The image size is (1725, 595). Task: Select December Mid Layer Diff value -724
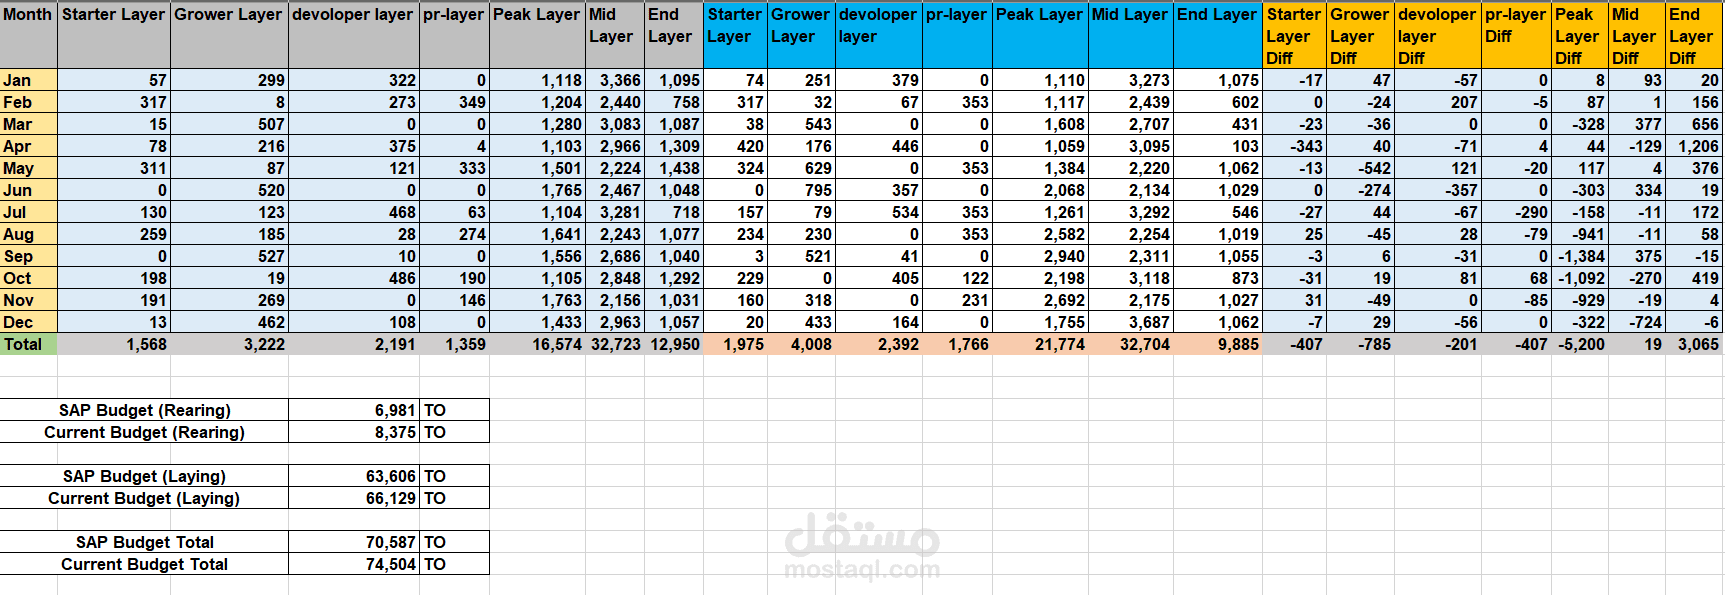tap(1637, 322)
